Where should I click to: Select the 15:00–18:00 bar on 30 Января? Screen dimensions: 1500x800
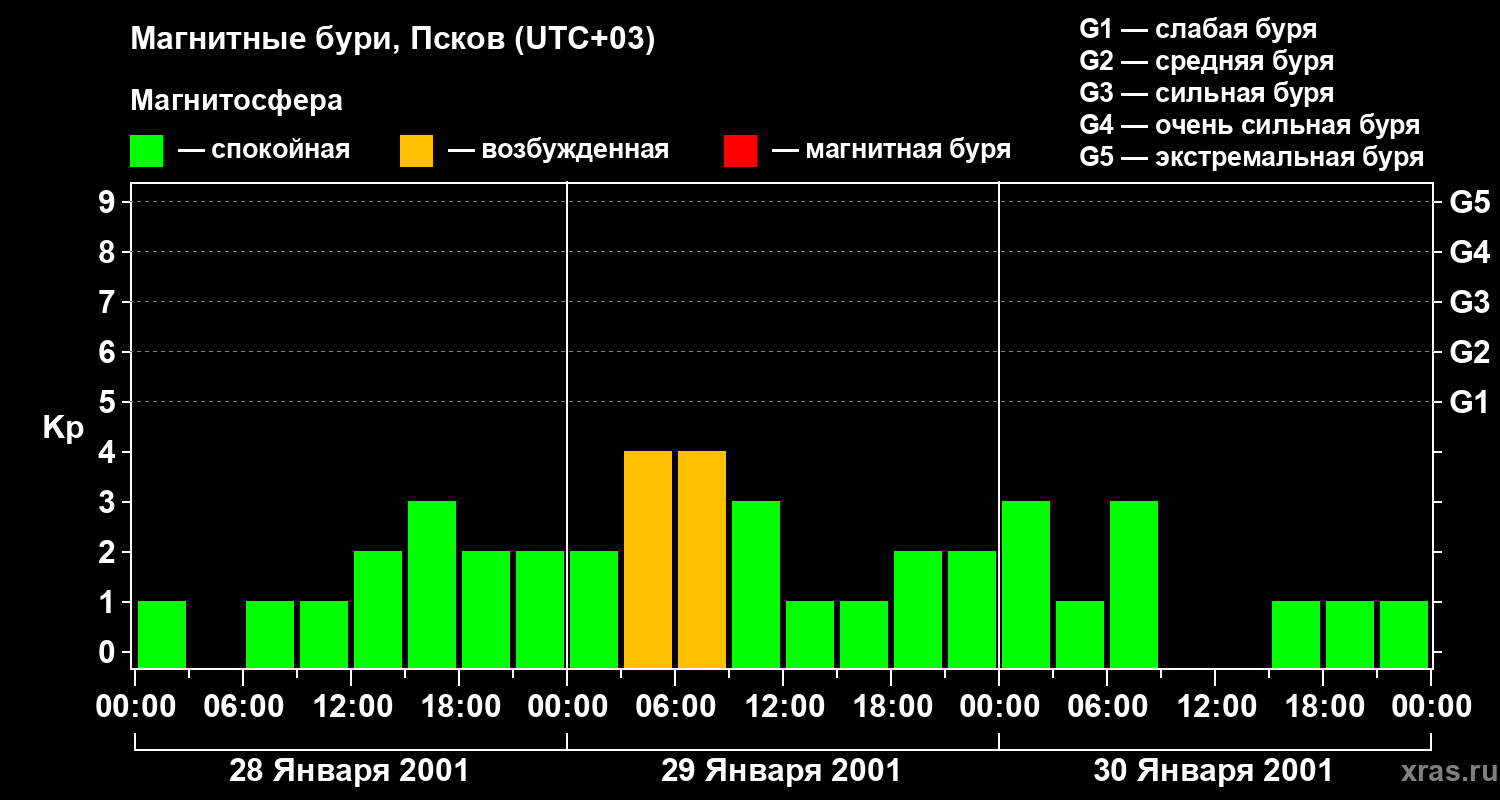tap(1296, 634)
